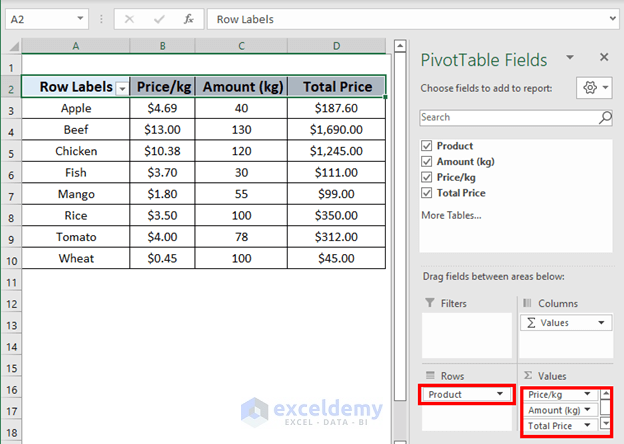
Task: Open the Values field dropdown in Columns
Action: pos(601,323)
